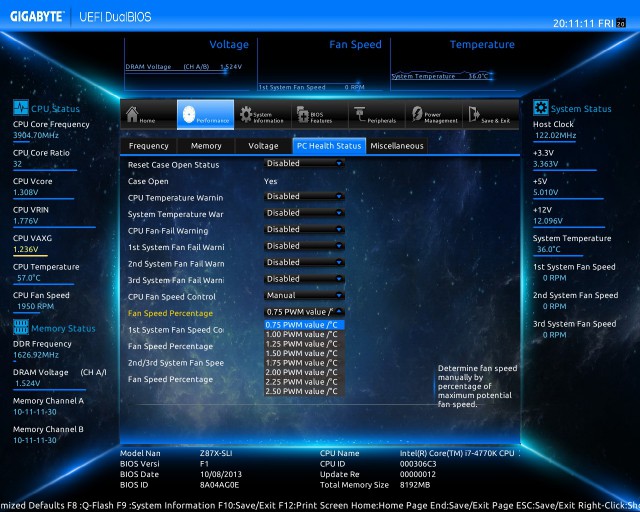640x512 pixels.
Task: Click the DRAM Voltage graph line
Action: (x=176, y=71)
